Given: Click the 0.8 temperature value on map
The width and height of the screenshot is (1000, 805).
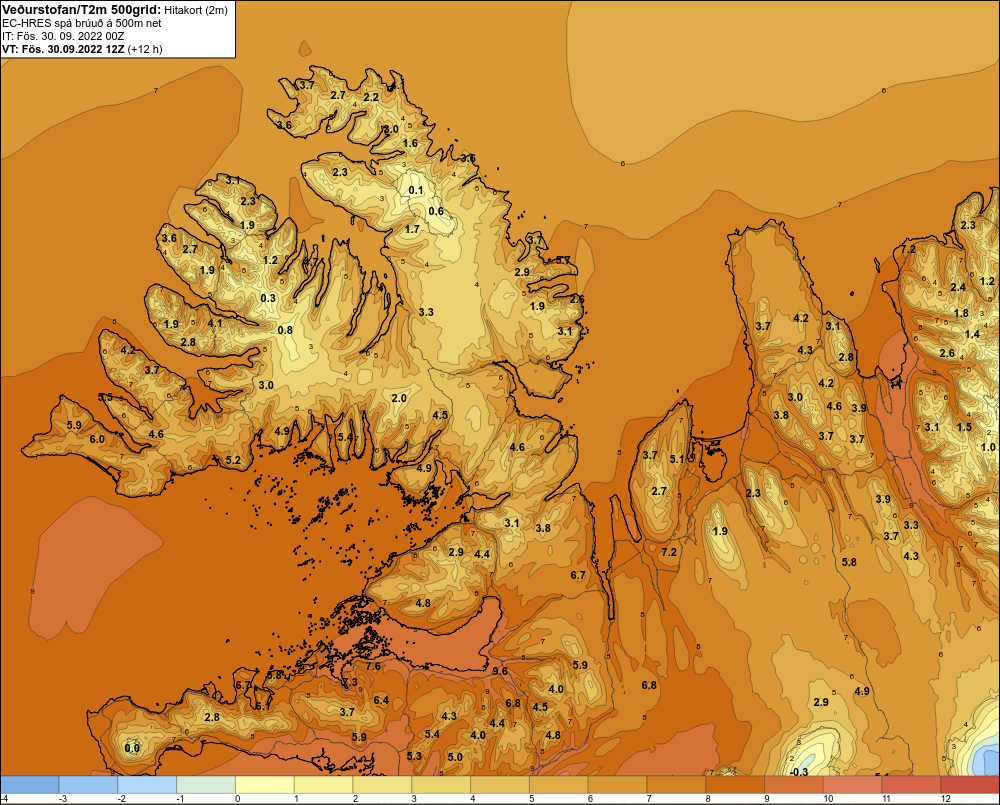Looking at the screenshot, I should [285, 330].
